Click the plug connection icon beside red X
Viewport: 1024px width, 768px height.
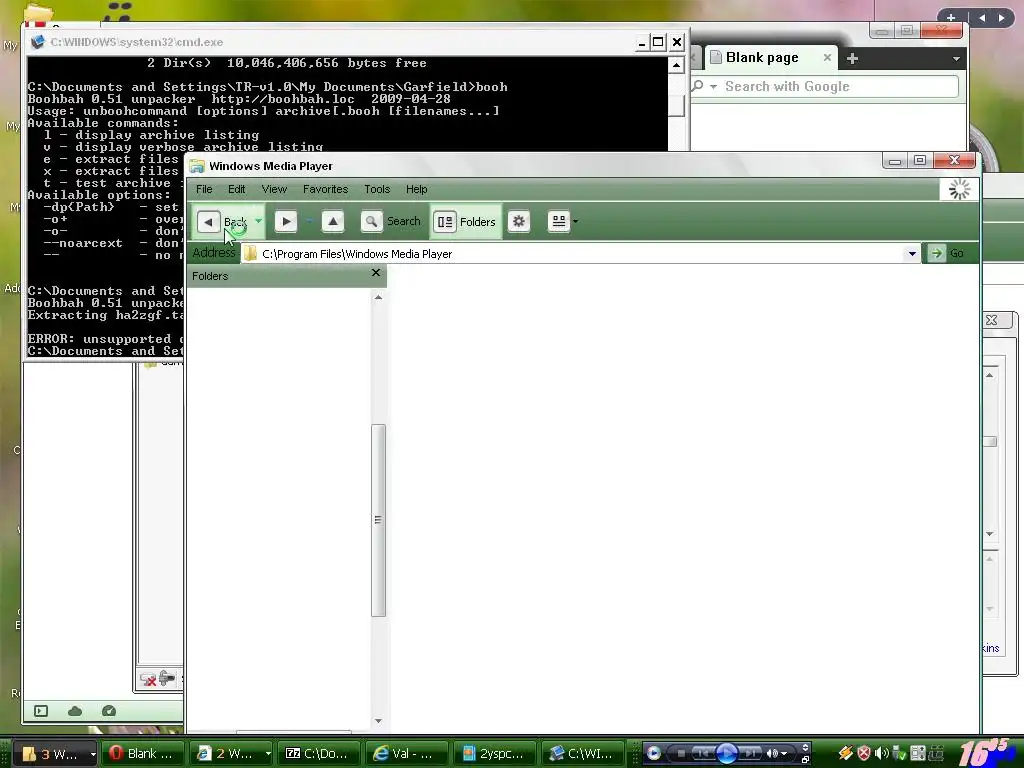pyautogui.click(x=167, y=679)
